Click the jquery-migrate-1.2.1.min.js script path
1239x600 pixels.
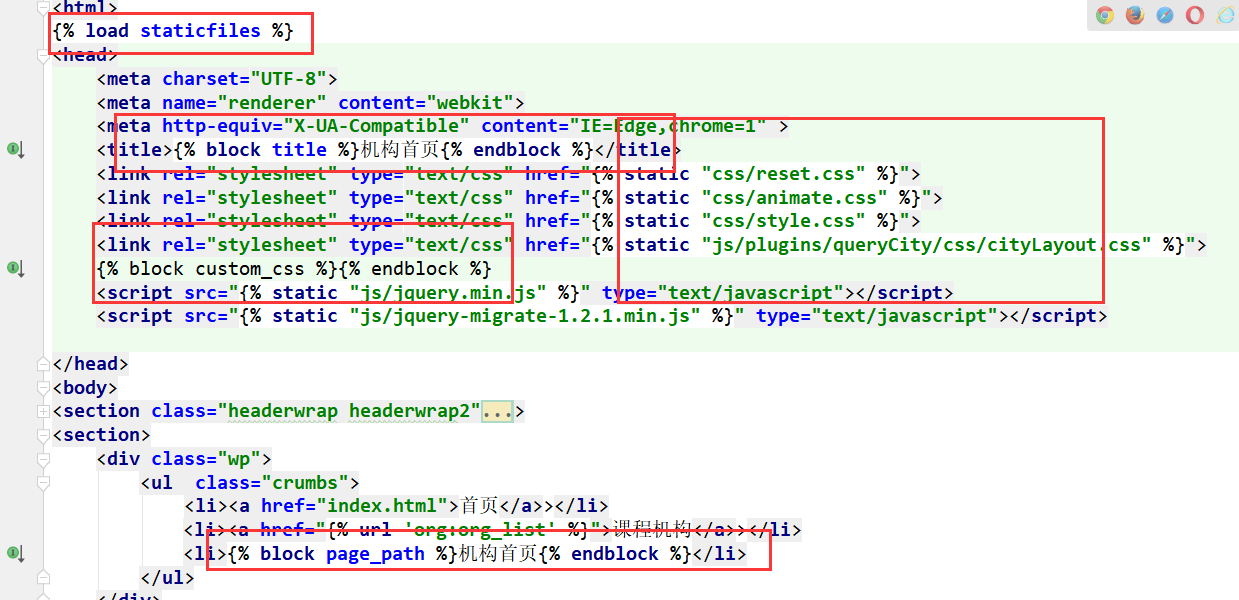tap(525, 316)
